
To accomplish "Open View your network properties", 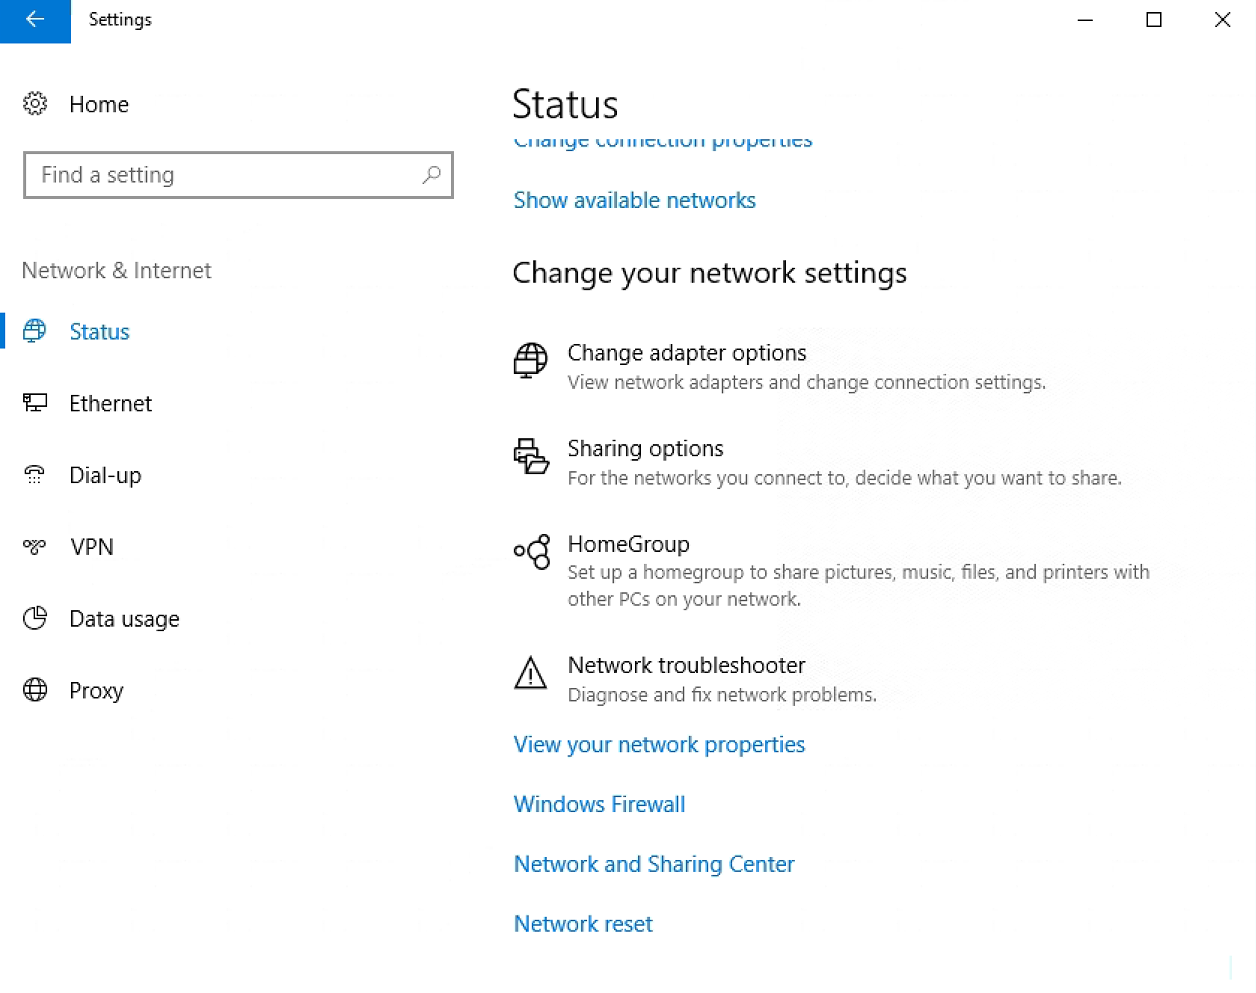I will [658, 744].
